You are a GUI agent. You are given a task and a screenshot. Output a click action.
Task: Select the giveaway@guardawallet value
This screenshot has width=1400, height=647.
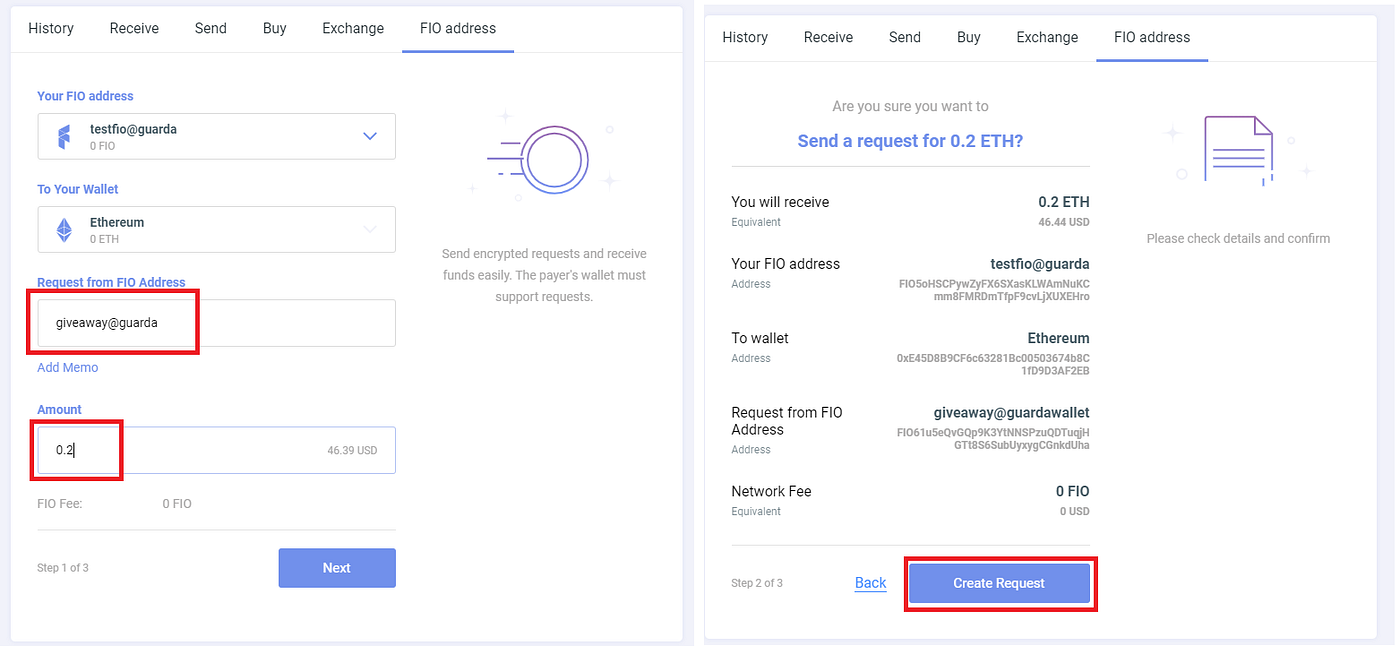click(x=1012, y=412)
